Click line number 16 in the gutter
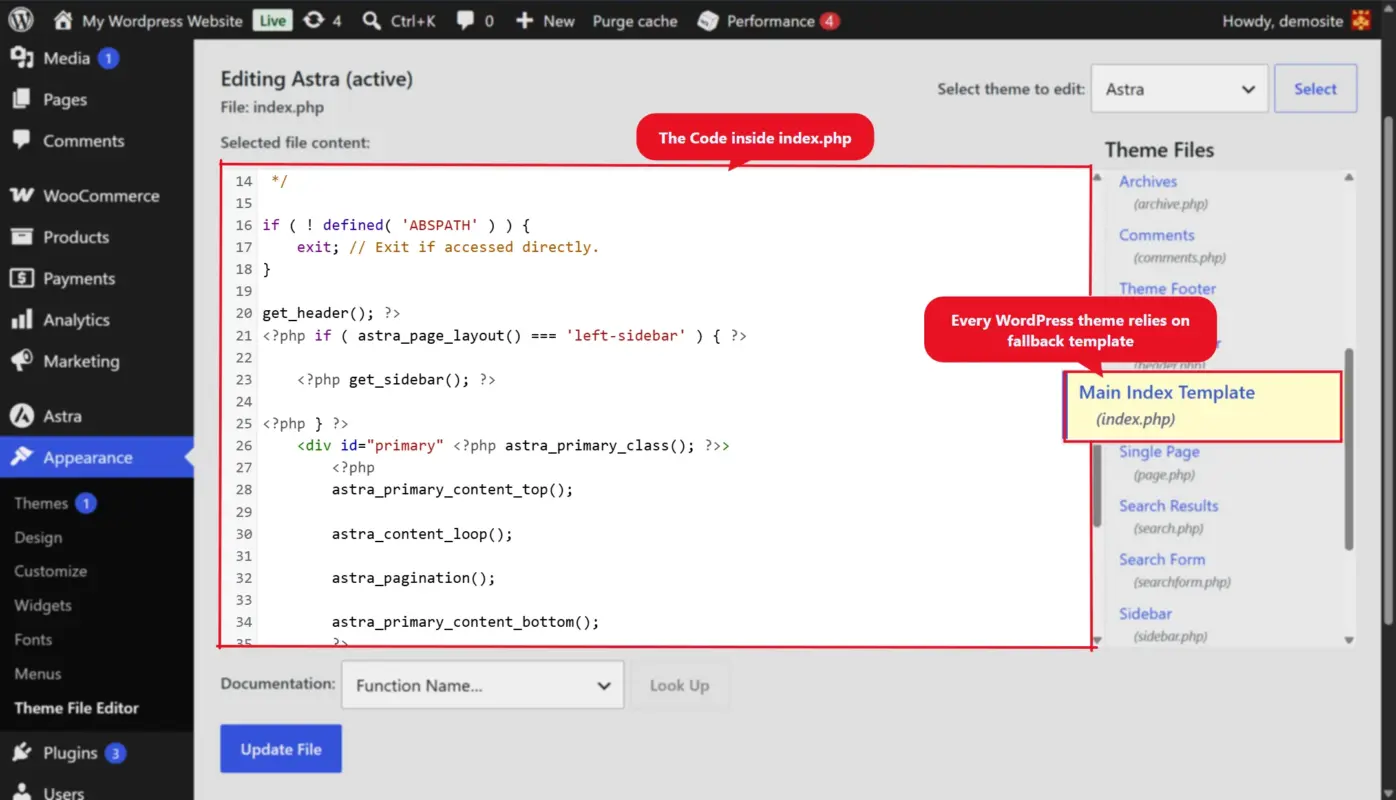Screen dimensions: 1396x800 (243, 225)
